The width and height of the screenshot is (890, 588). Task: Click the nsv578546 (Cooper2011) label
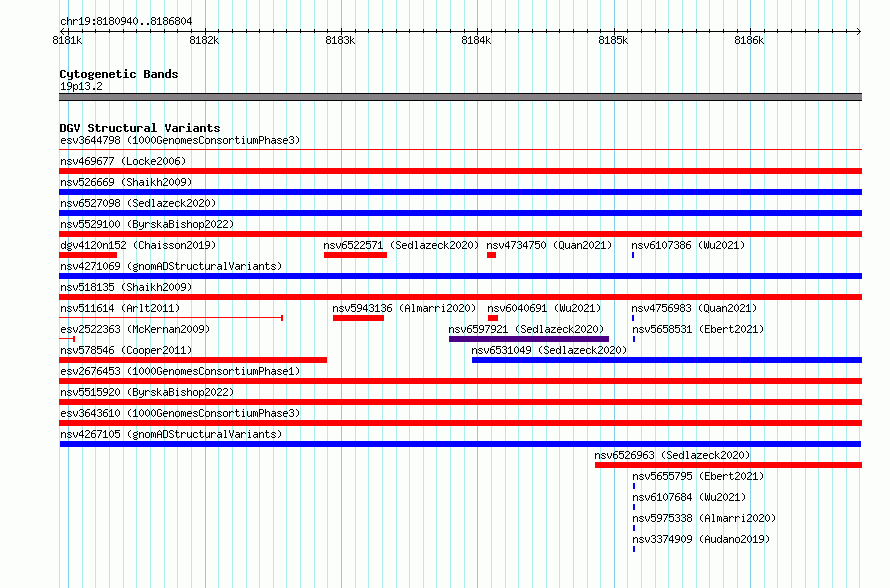(126, 350)
